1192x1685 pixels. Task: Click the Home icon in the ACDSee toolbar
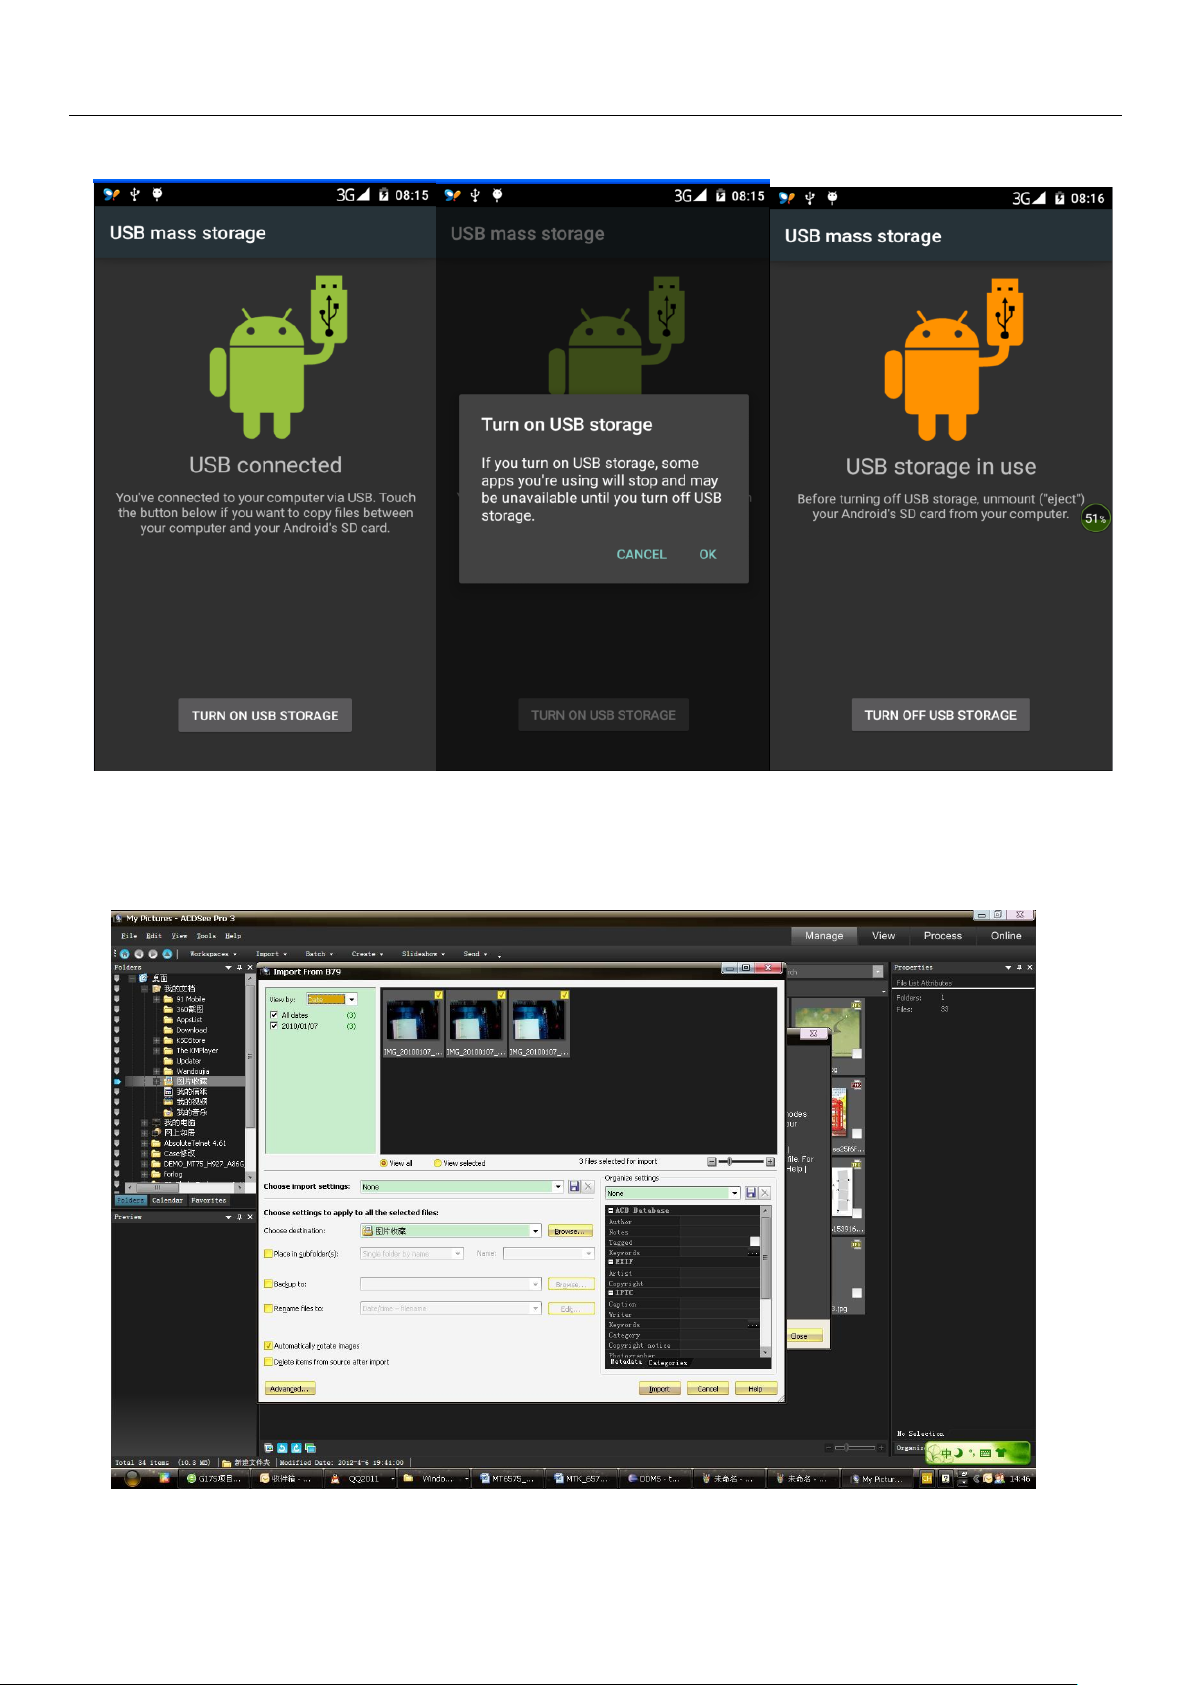125,954
